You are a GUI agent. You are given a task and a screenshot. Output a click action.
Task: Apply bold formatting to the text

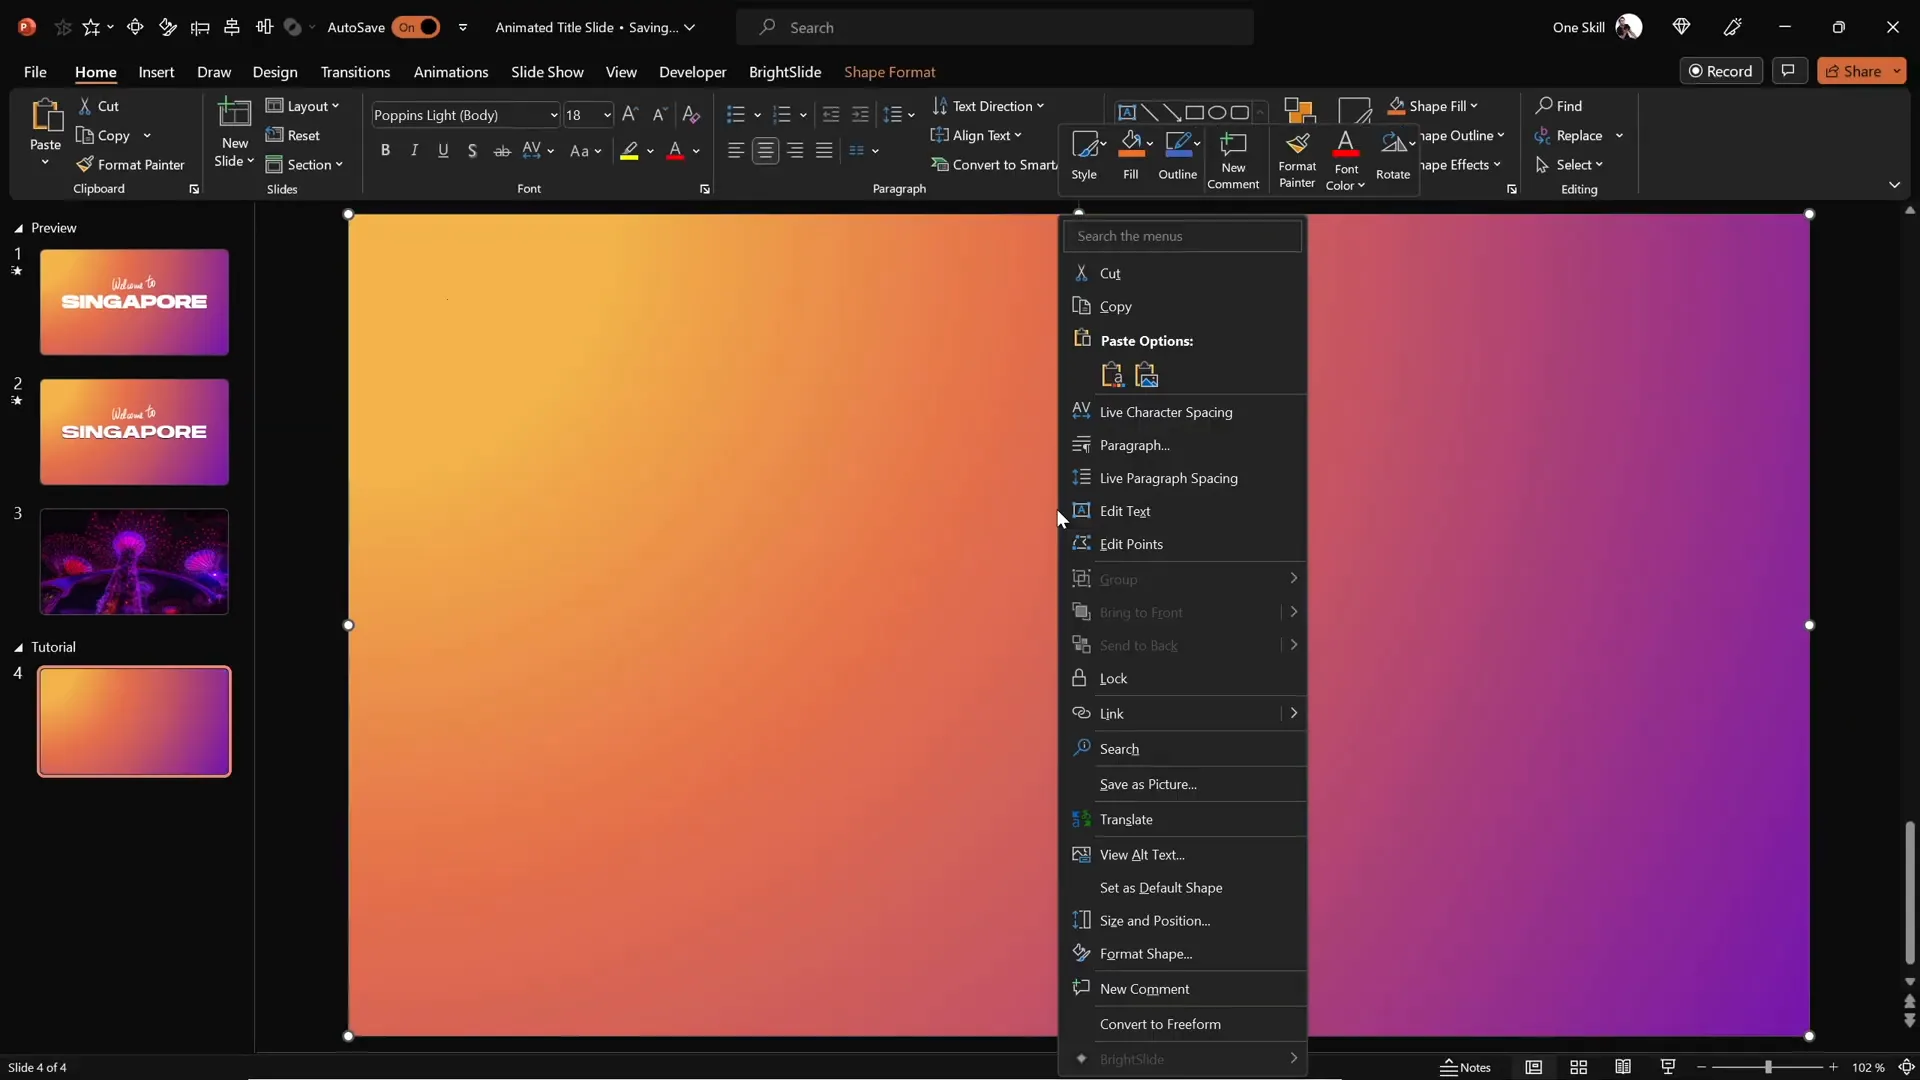click(386, 150)
